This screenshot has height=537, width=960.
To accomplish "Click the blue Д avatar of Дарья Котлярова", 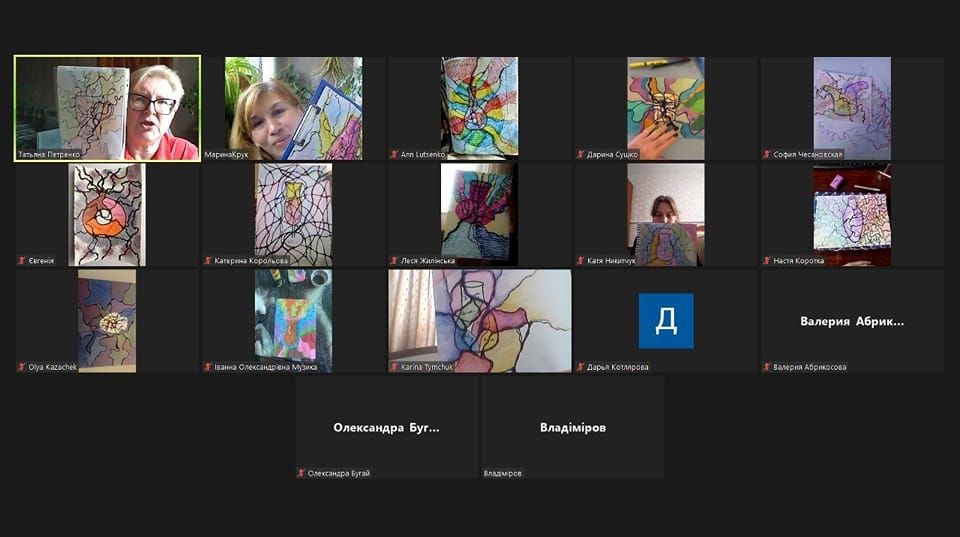I will pyautogui.click(x=666, y=321).
